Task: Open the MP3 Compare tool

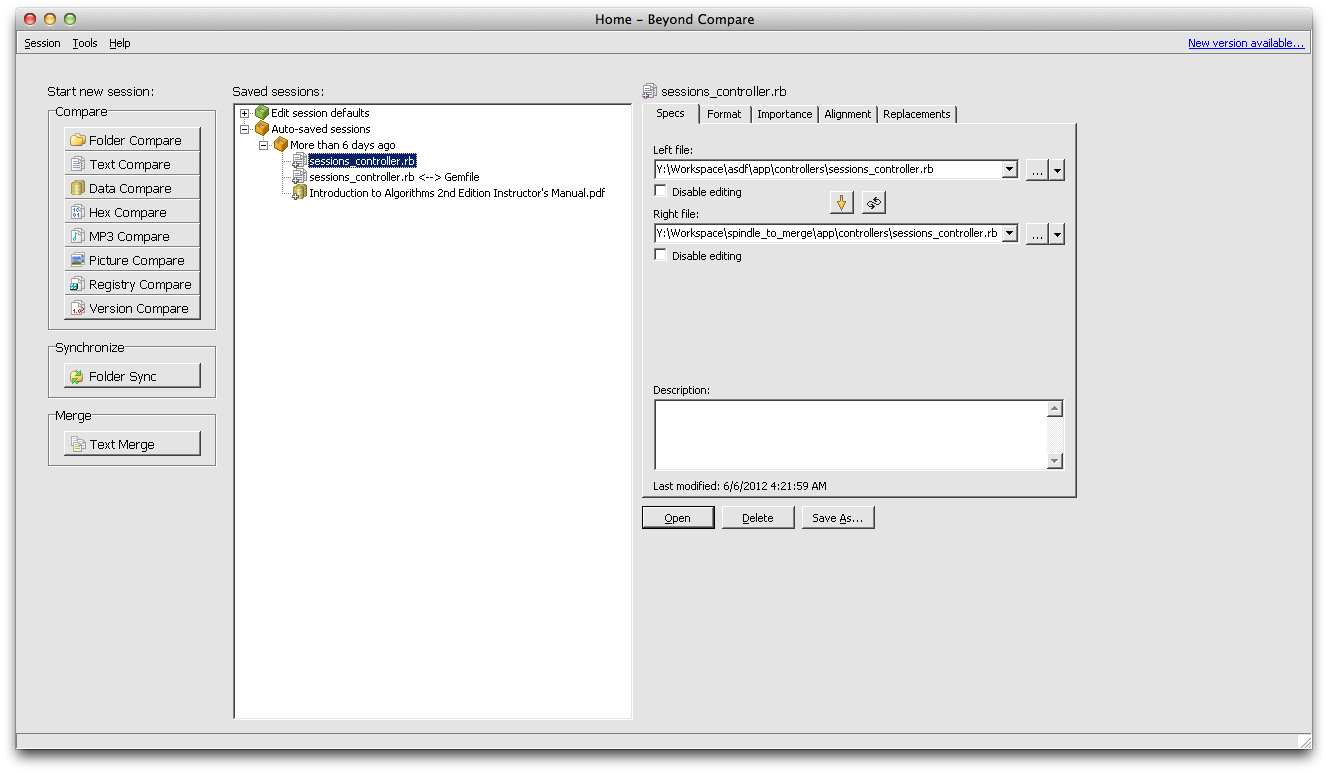Action: tap(132, 235)
